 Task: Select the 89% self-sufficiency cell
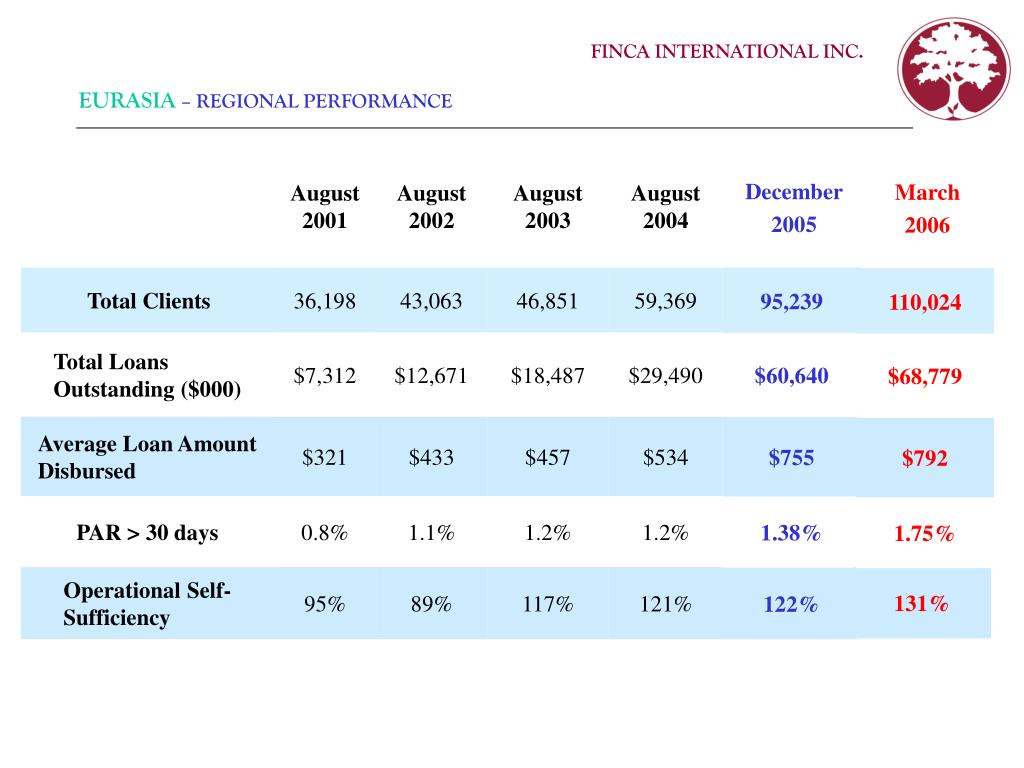coord(430,604)
